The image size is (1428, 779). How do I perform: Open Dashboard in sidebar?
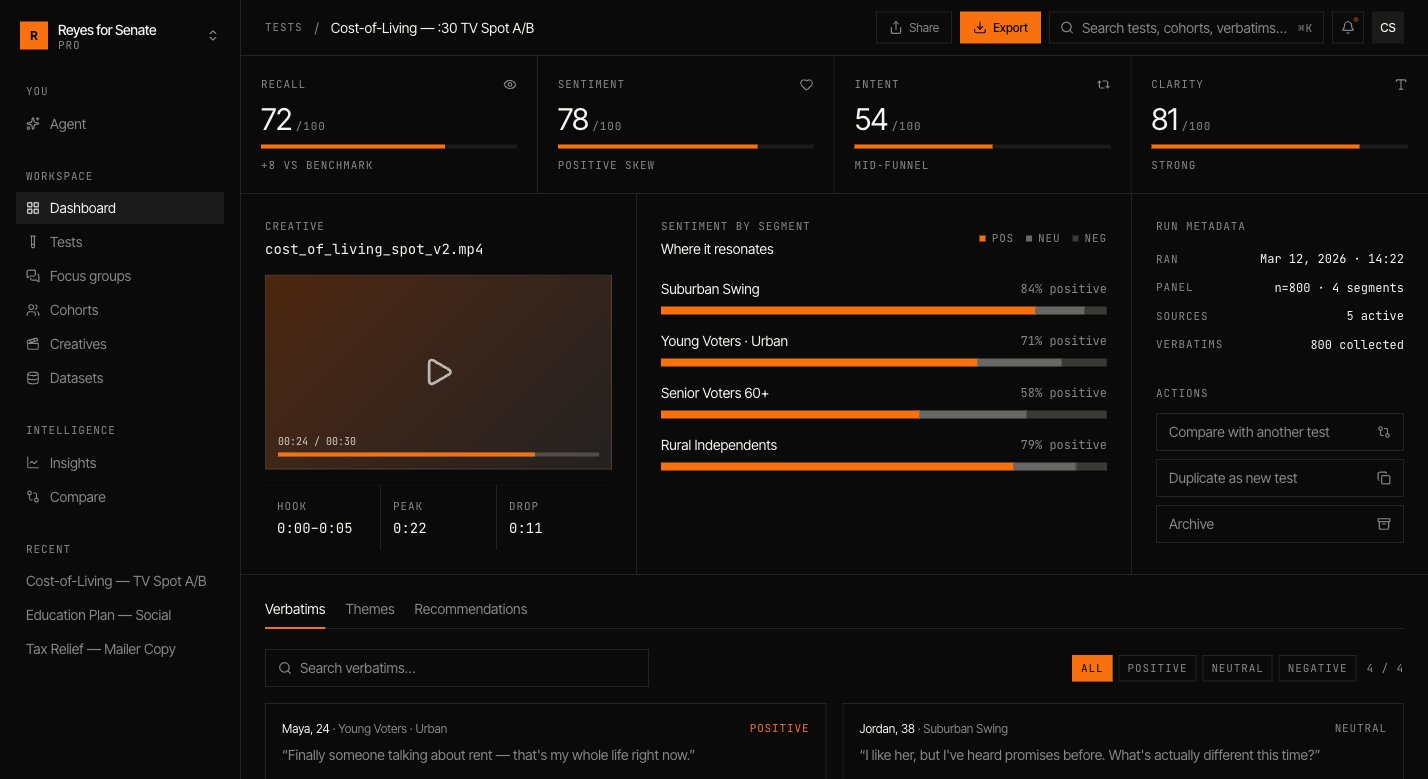[120, 208]
